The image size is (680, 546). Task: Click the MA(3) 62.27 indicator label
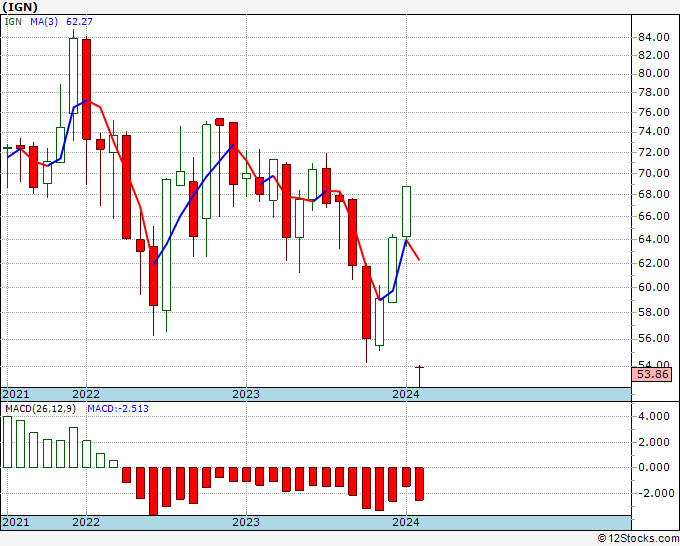[61, 21]
